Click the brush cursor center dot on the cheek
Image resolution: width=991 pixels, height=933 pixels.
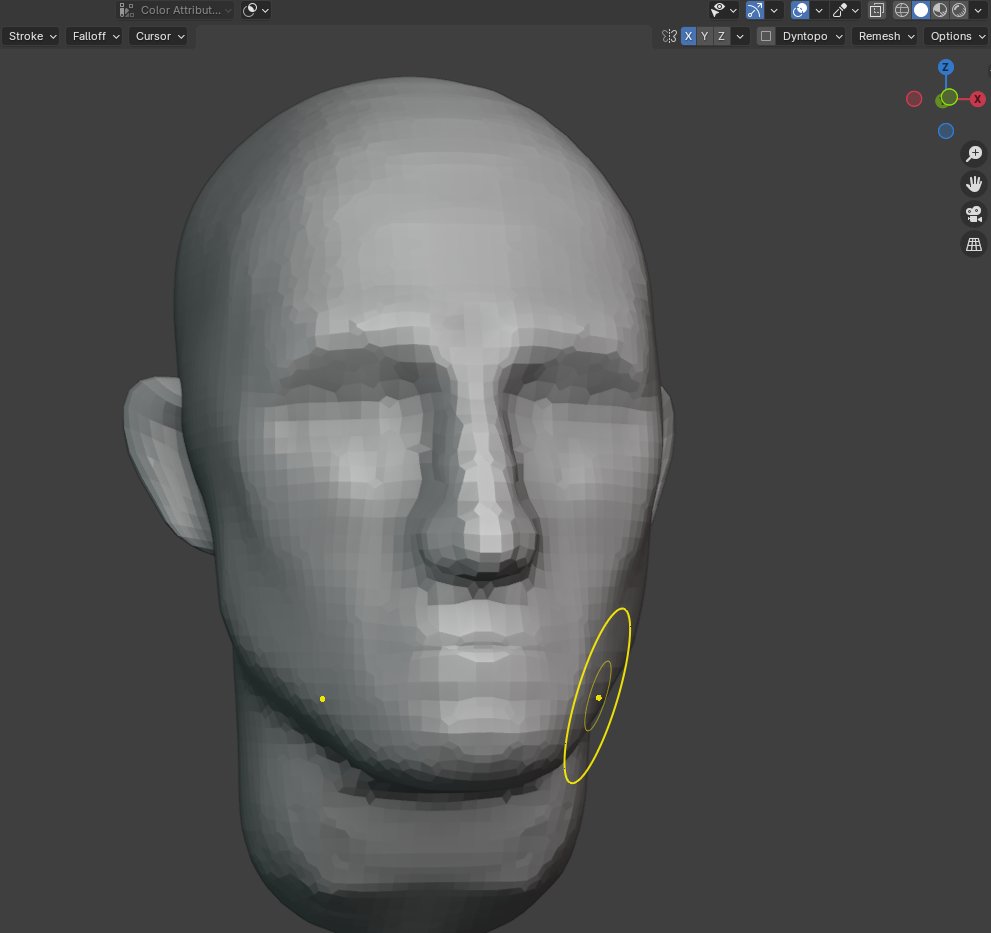[x=599, y=698]
